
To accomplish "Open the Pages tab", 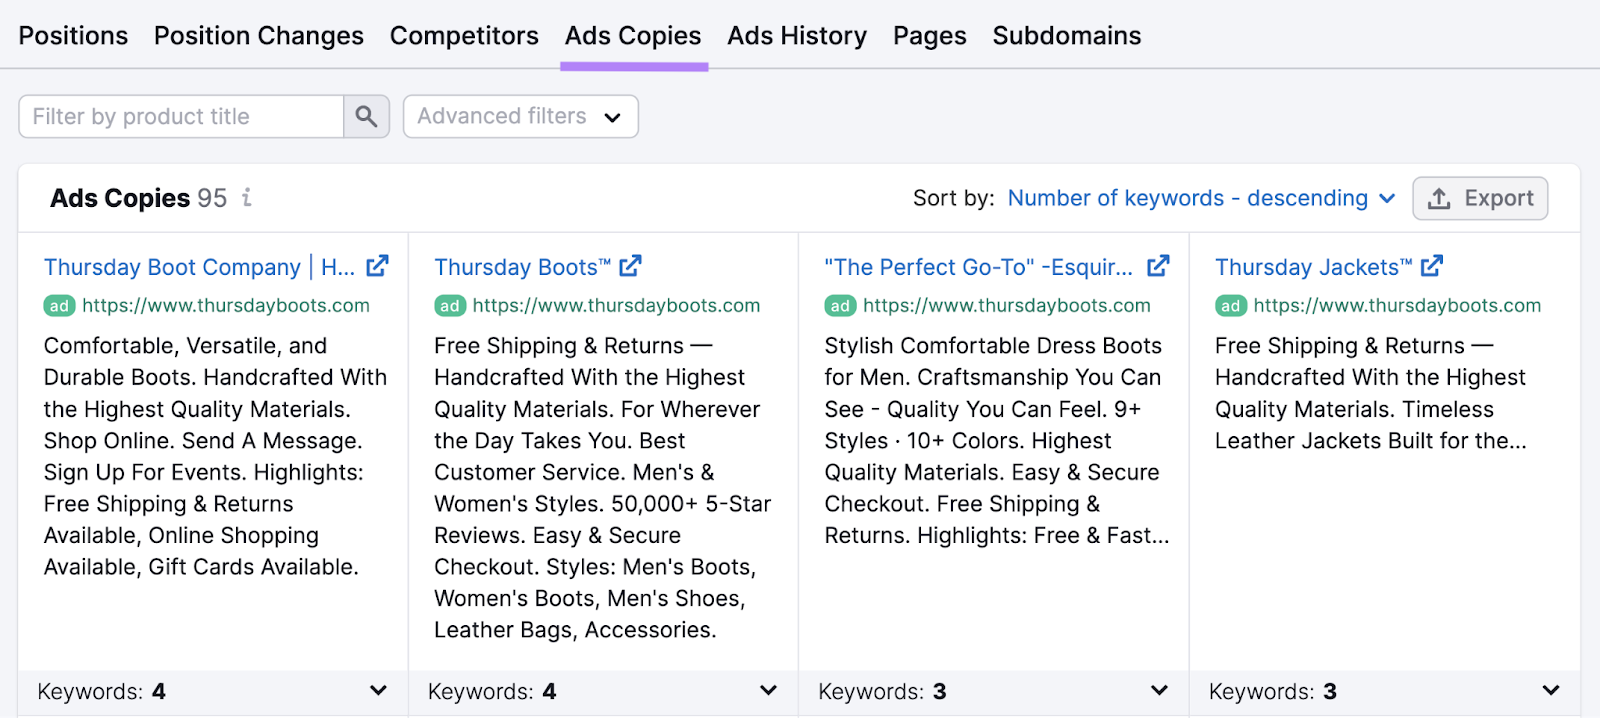I will pyautogui.click(x=930, y=36).
